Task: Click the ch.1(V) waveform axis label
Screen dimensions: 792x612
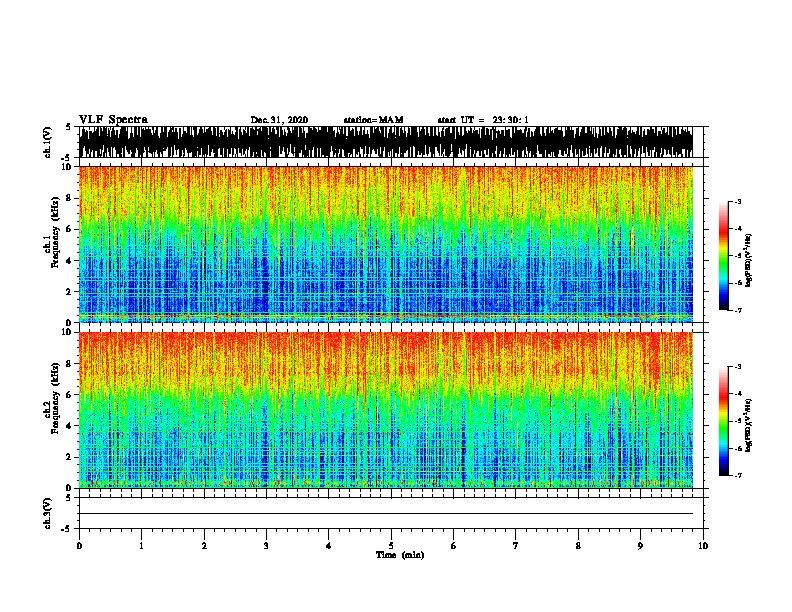Action: pyautogui.click(x=48, y=142)
